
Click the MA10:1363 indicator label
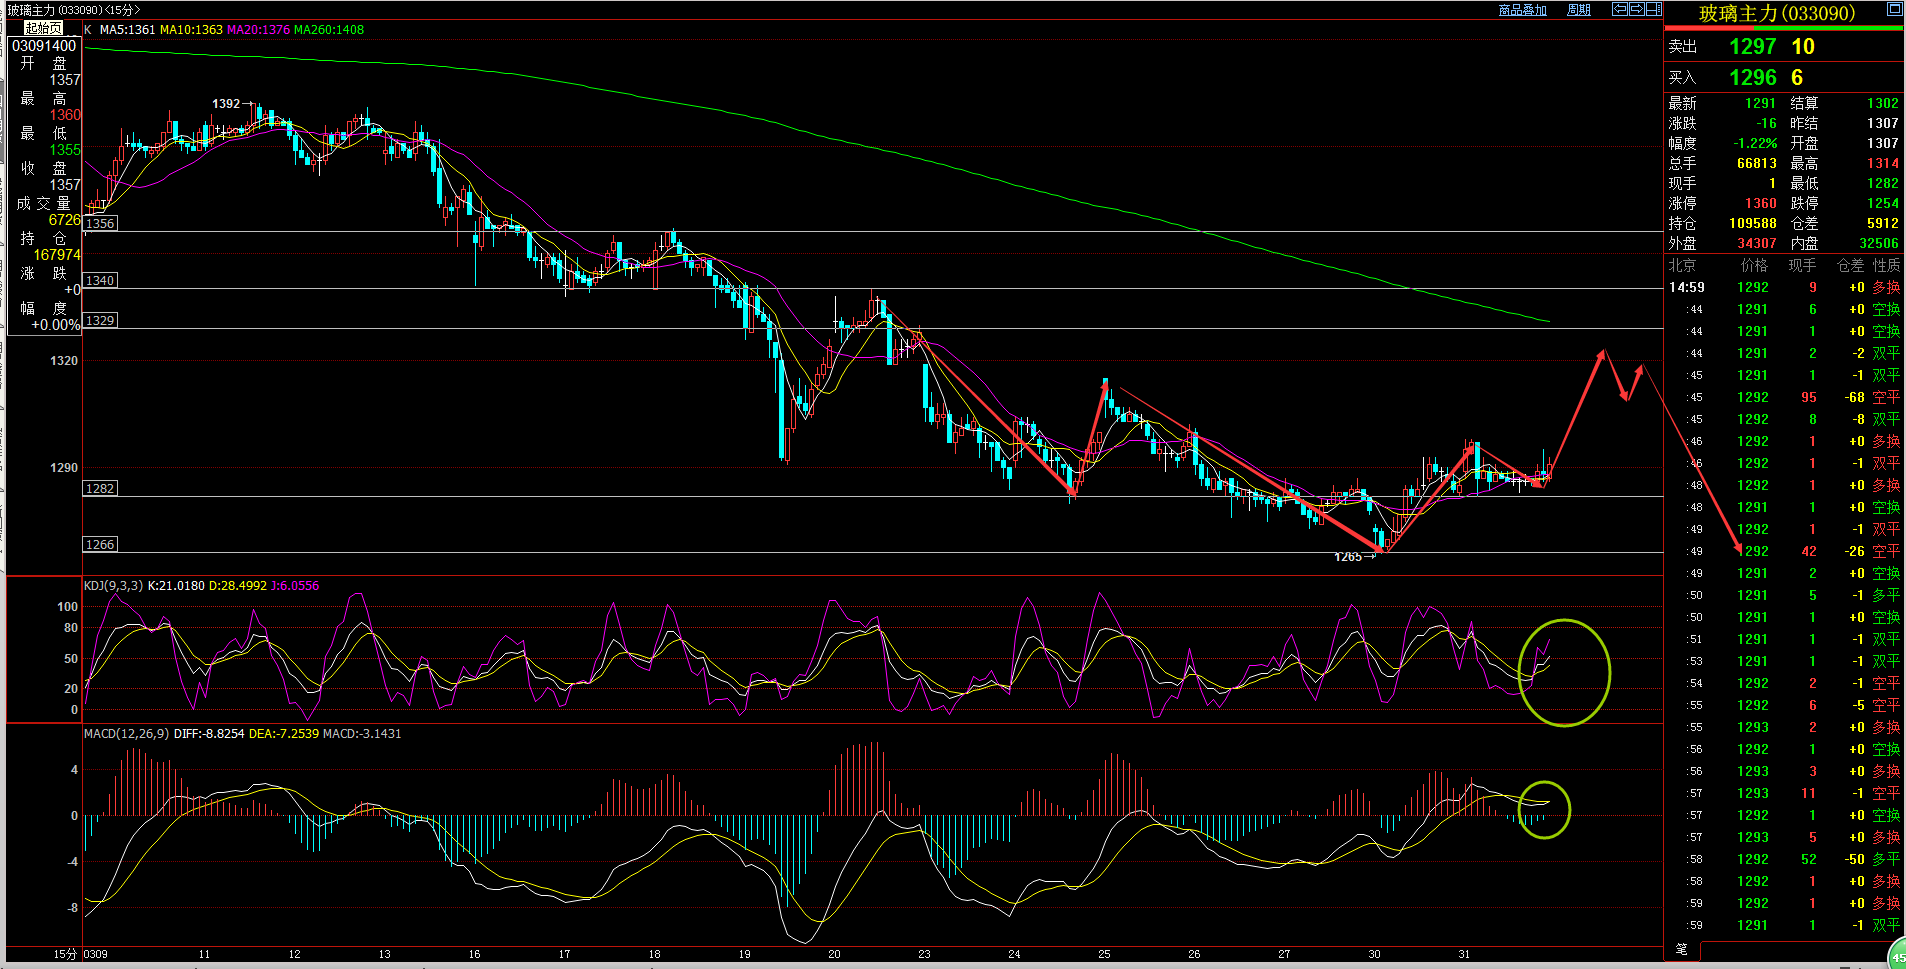[191, 30]
